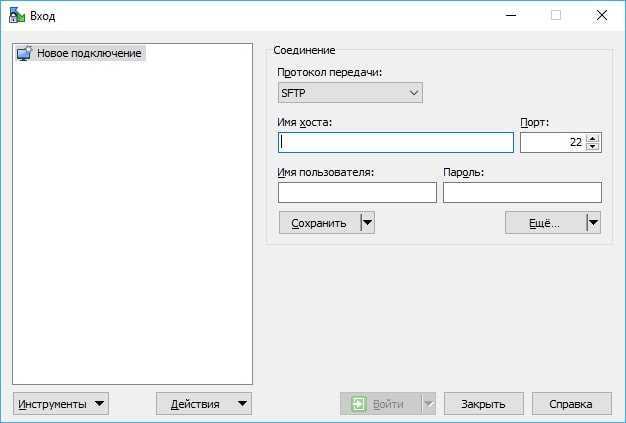Expand the Сохранить dropdown arrow
Image resolution: width=626 pixels, height=423 pixels.
click(368, 223)
